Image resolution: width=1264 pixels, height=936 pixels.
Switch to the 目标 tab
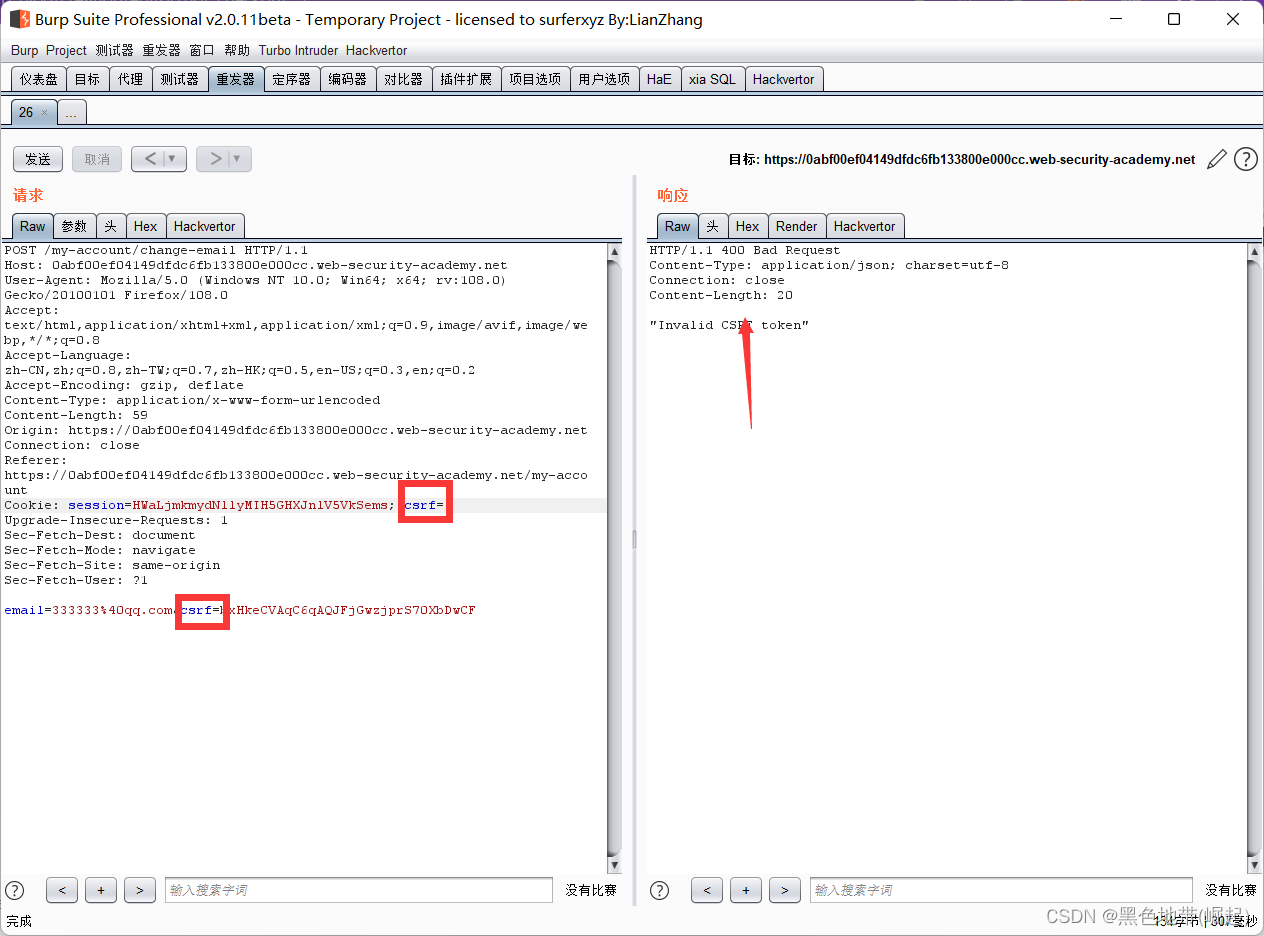87,79
